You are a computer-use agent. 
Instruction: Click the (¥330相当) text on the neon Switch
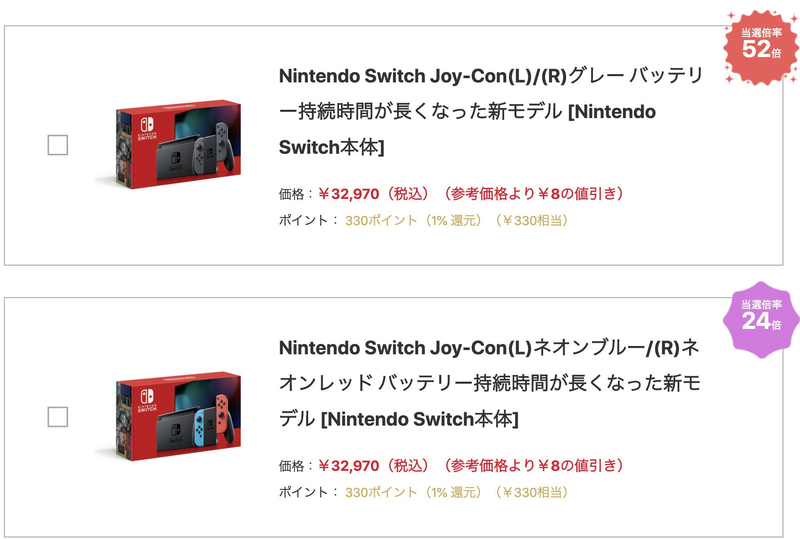(532, 493)
